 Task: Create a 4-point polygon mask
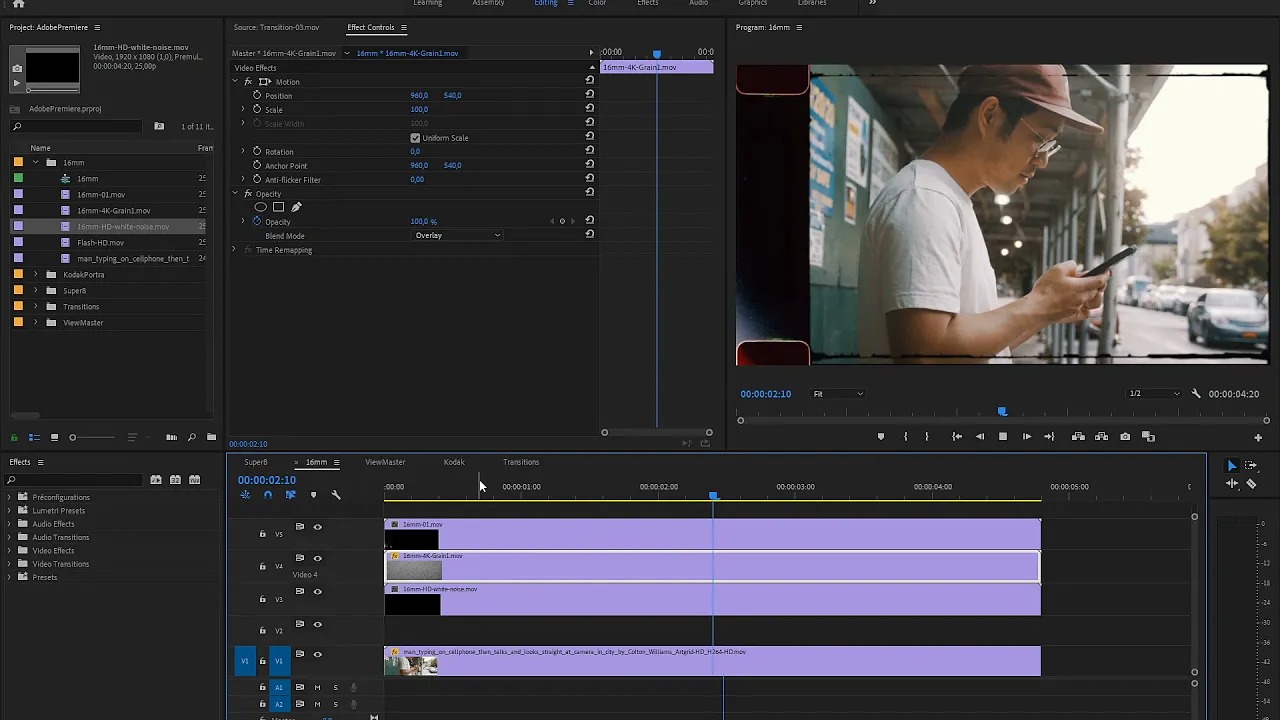[x=279, y=207]
